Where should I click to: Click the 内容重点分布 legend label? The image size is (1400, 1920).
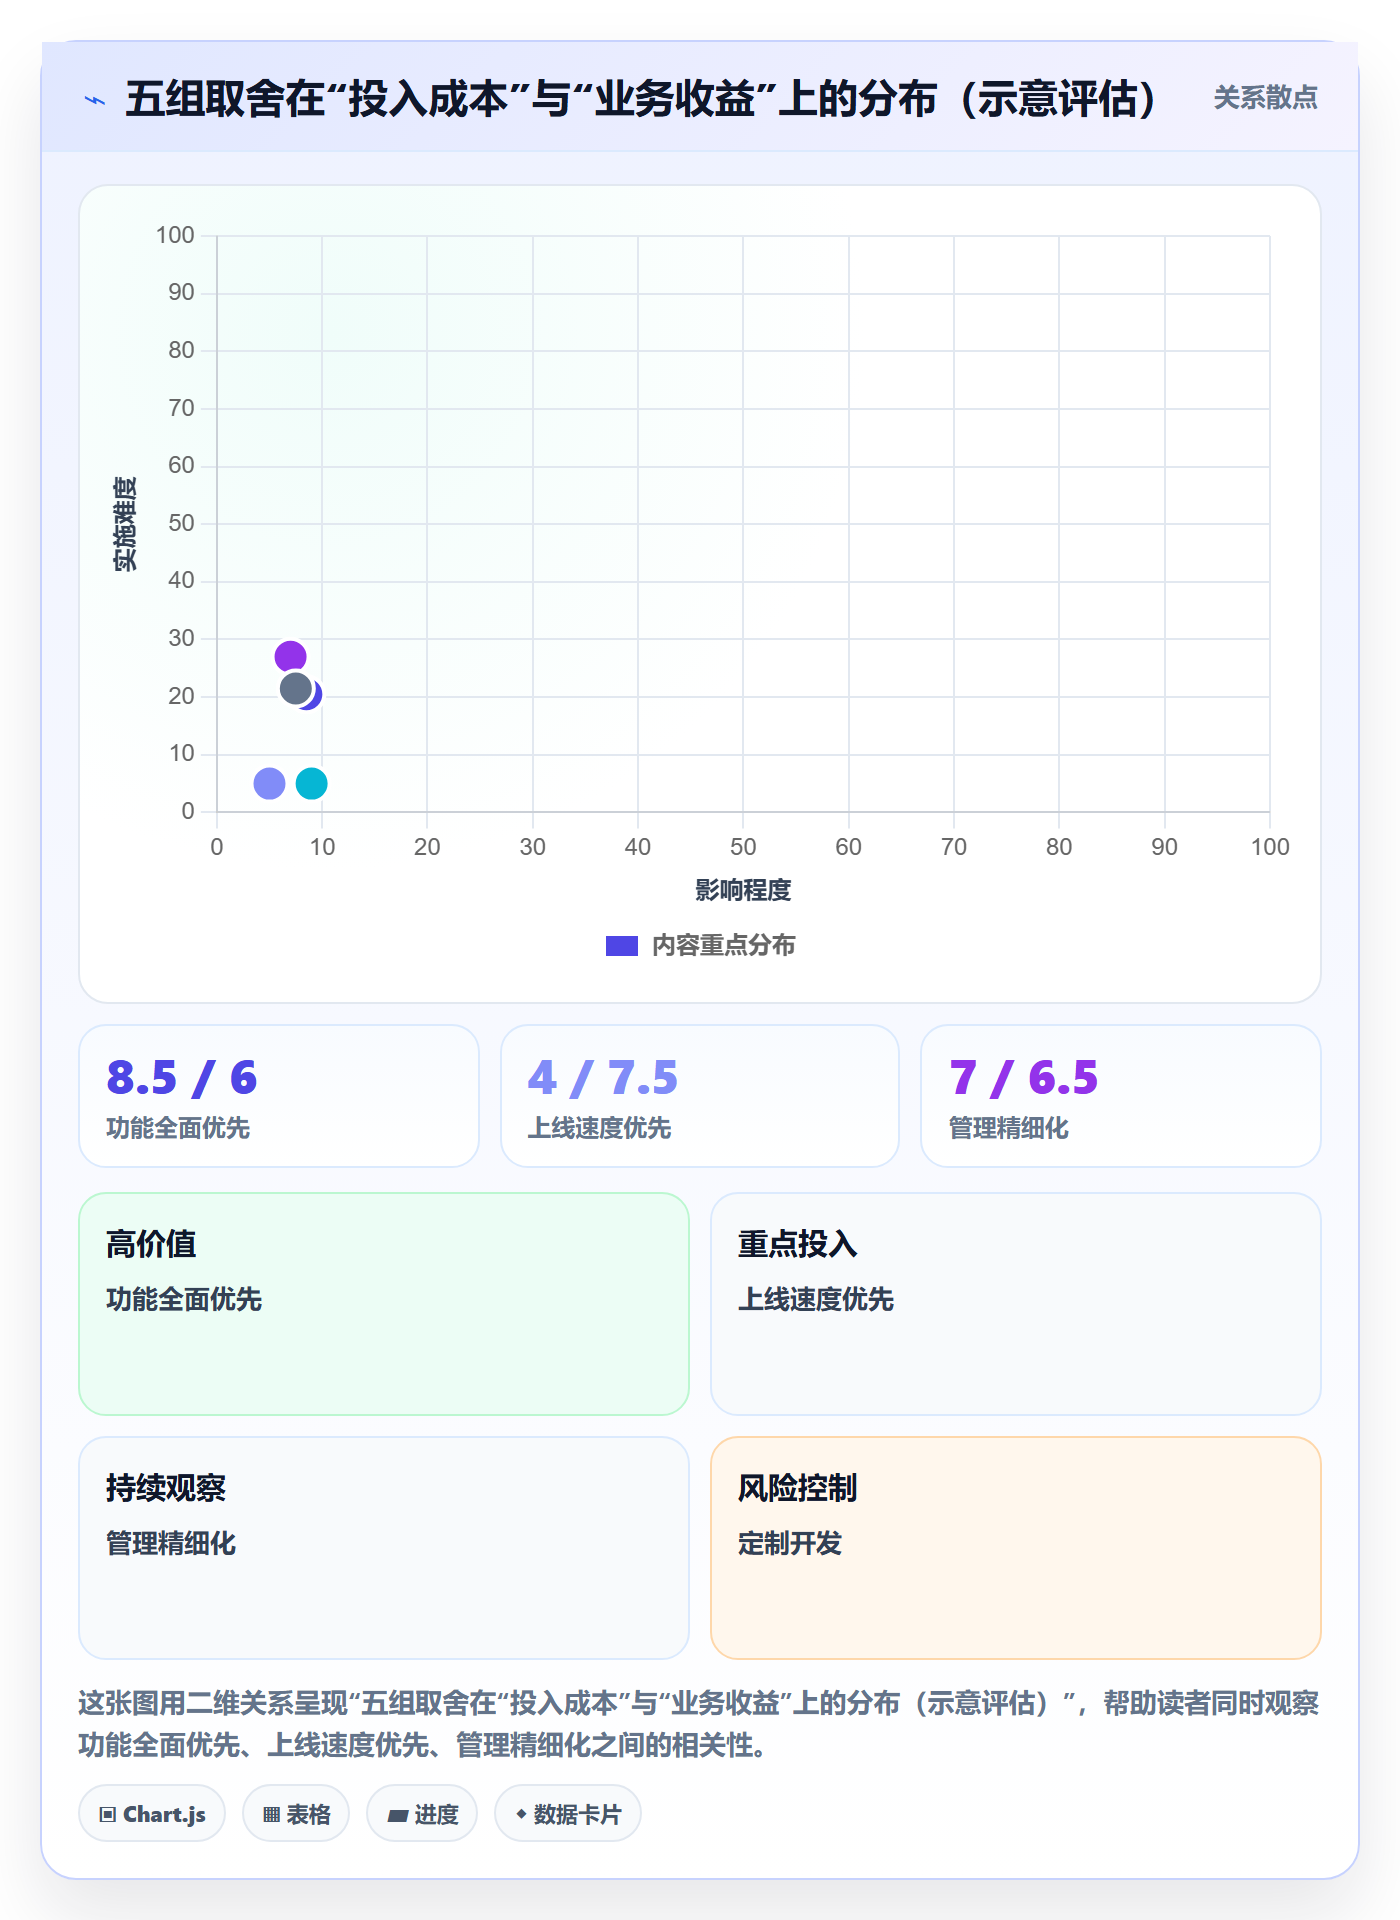click(723, 946)
